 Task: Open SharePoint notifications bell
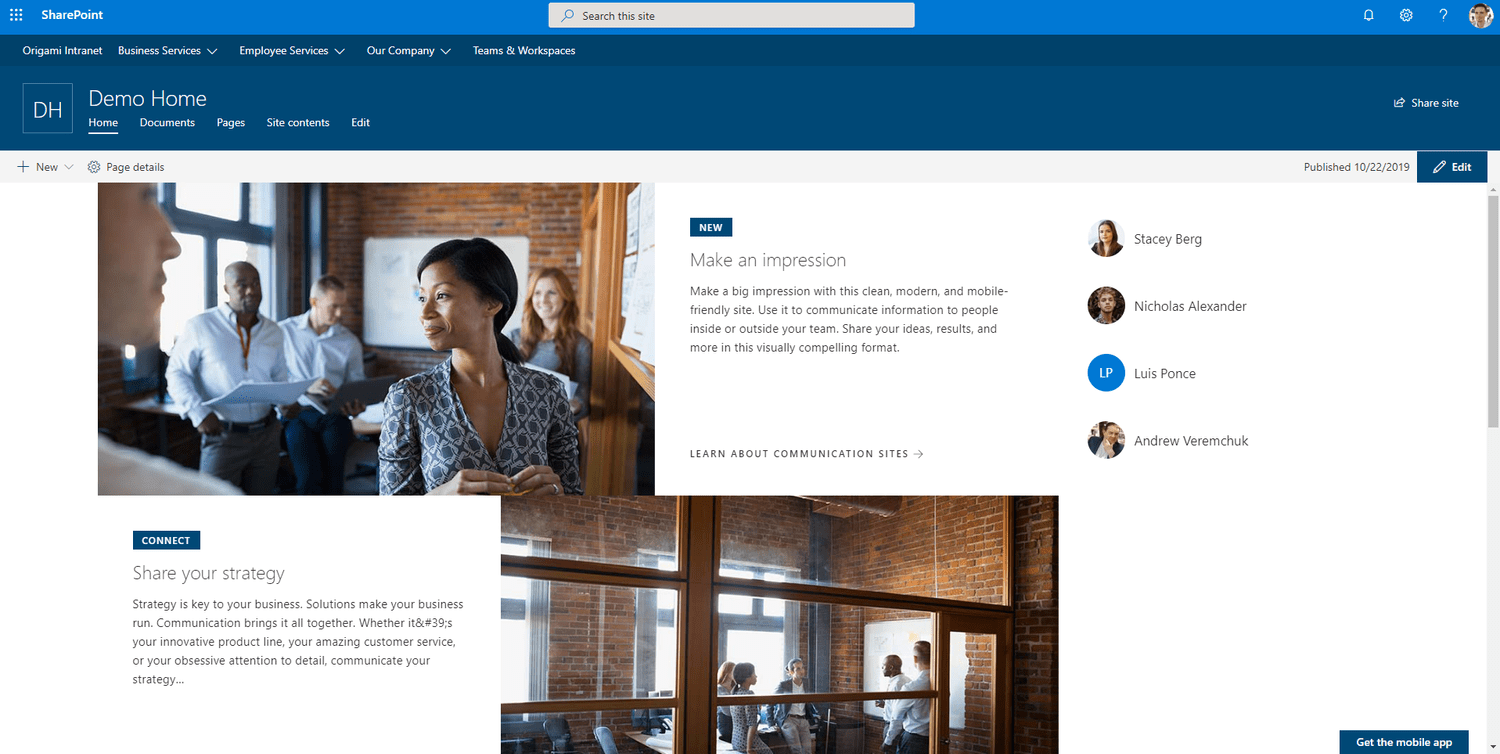(1368, 15)
